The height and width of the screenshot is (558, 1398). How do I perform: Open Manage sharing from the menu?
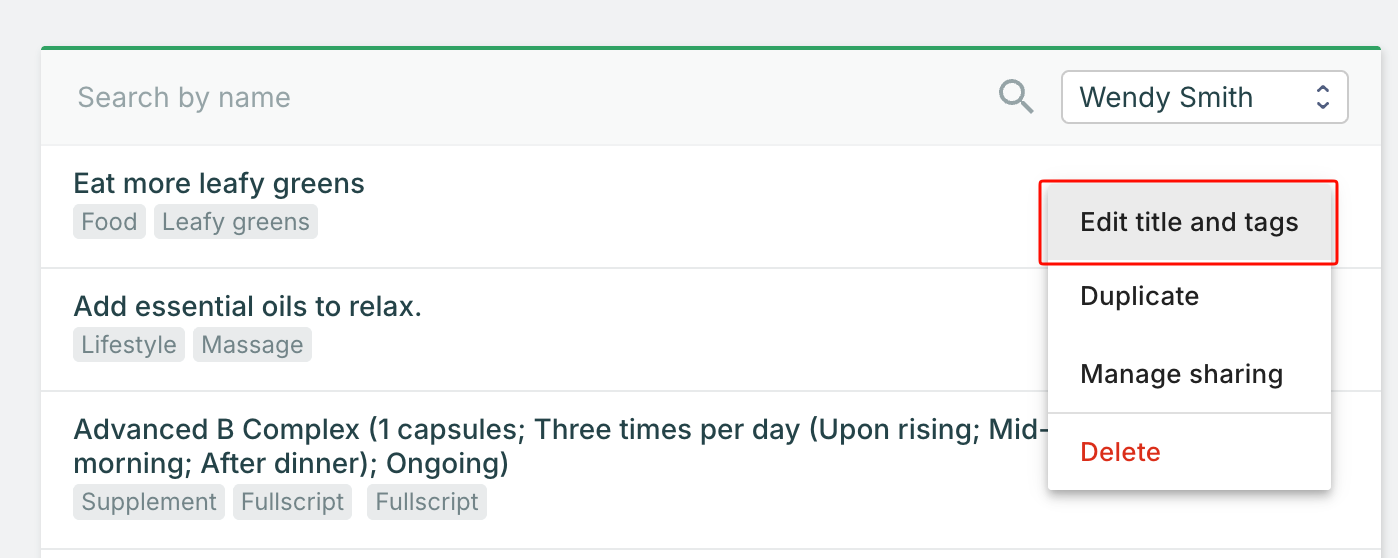point(1181,374)
